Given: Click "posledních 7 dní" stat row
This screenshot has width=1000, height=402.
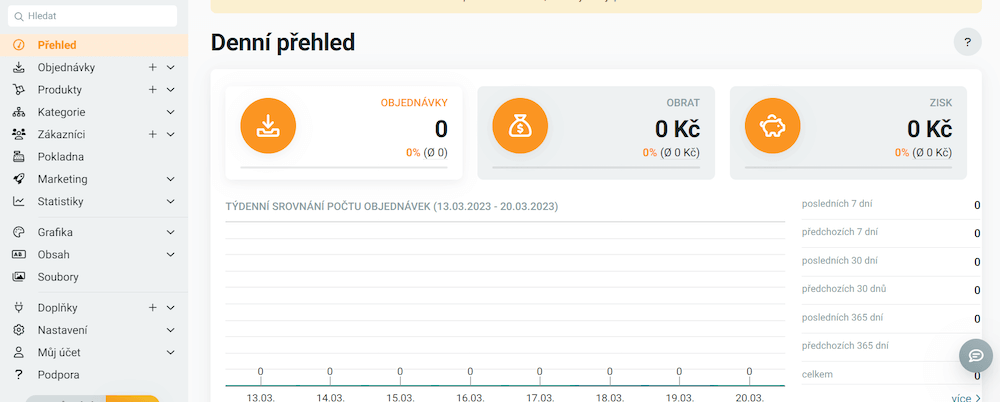Looking at the screenshot, I should tap(891, 205).
